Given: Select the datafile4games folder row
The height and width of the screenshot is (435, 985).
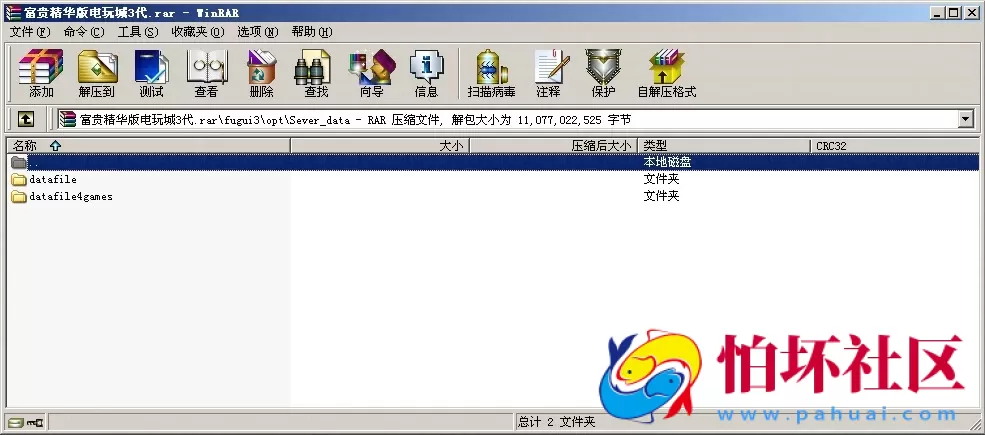Looking at the screenshot, I should [492, 196].
